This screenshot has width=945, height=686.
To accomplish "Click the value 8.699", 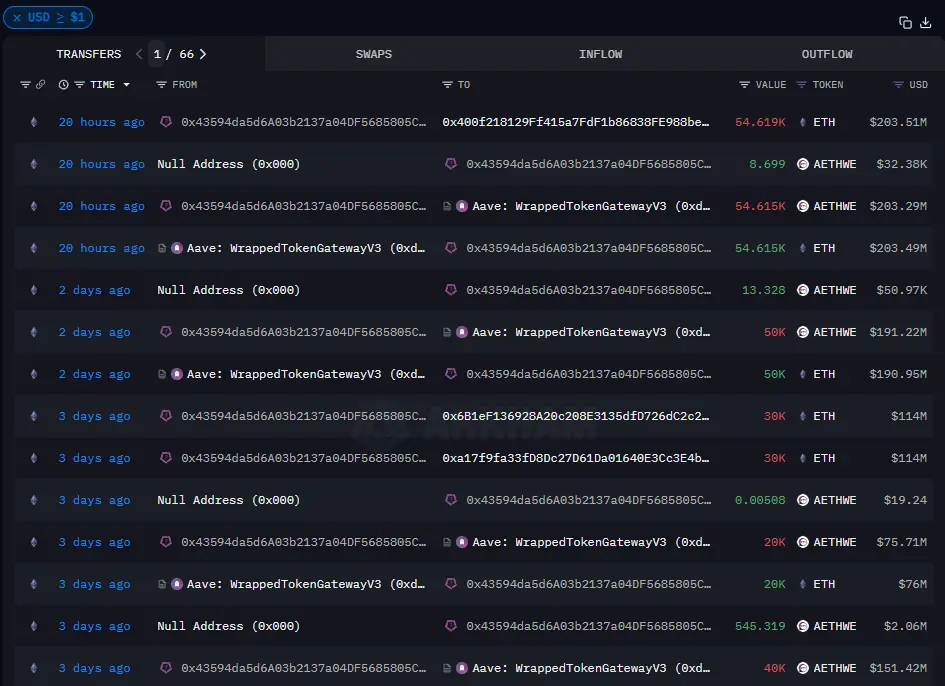I will pos(767,164).
